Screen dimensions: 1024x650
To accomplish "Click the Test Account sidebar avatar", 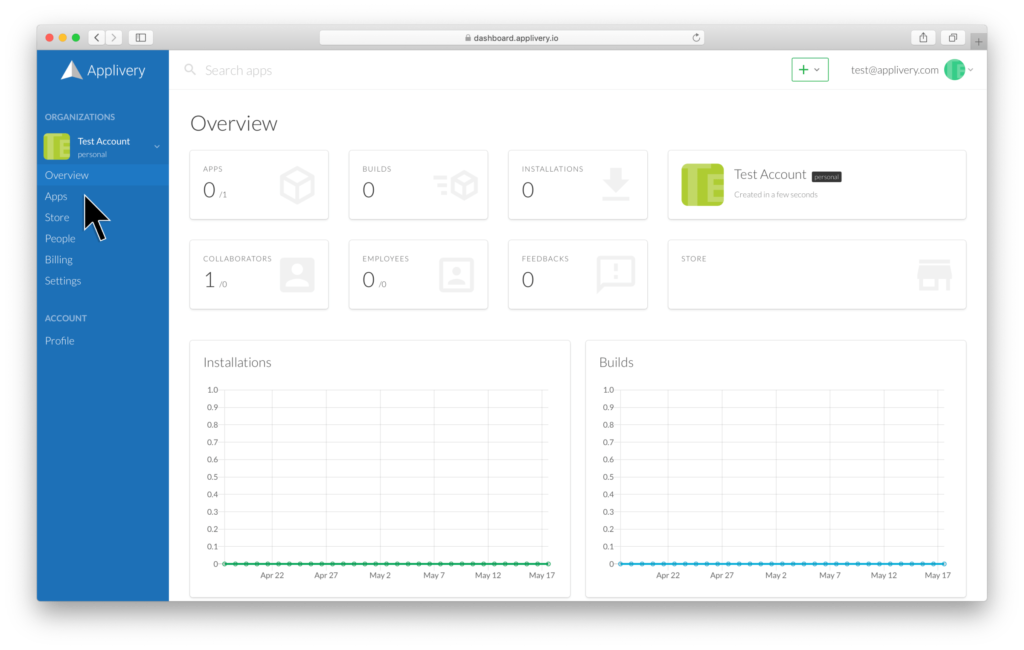I will click(x=57, y=146).
